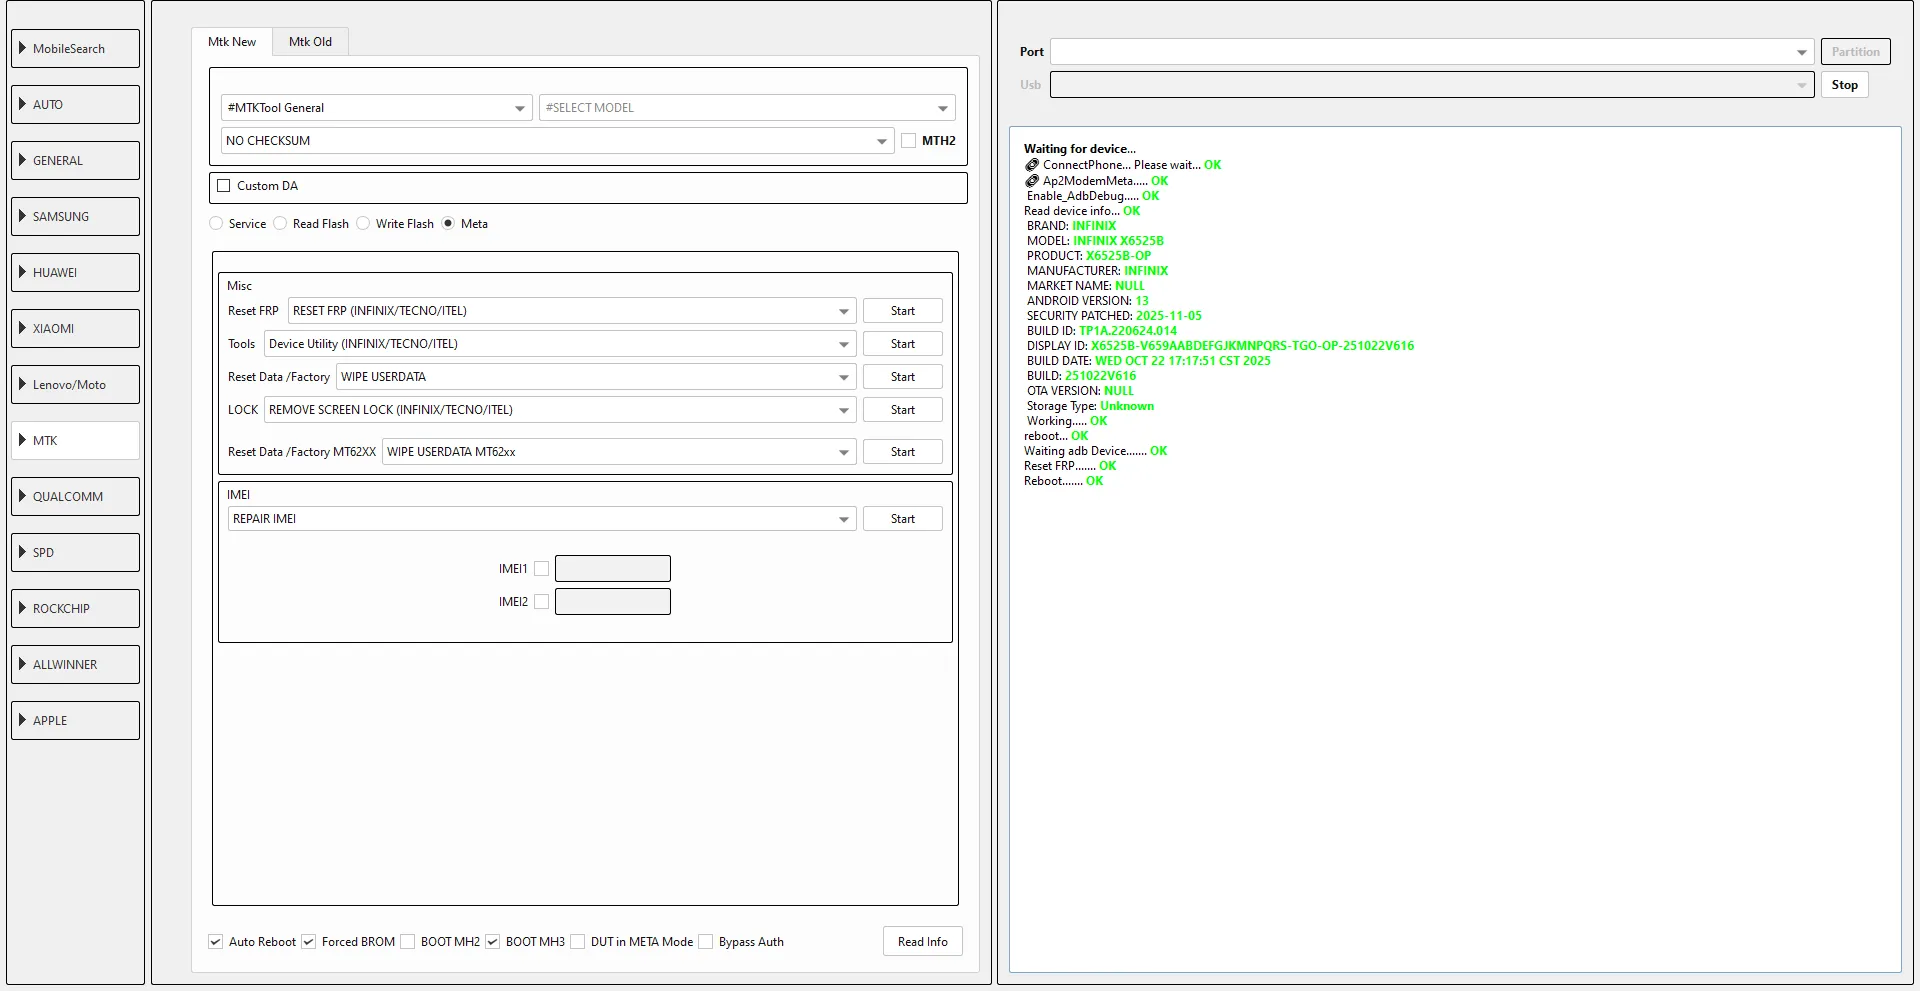This screenshot has width=1920, height=991.
Task: Toggle the MTH2 checkbox
Action: click(908, 141)
